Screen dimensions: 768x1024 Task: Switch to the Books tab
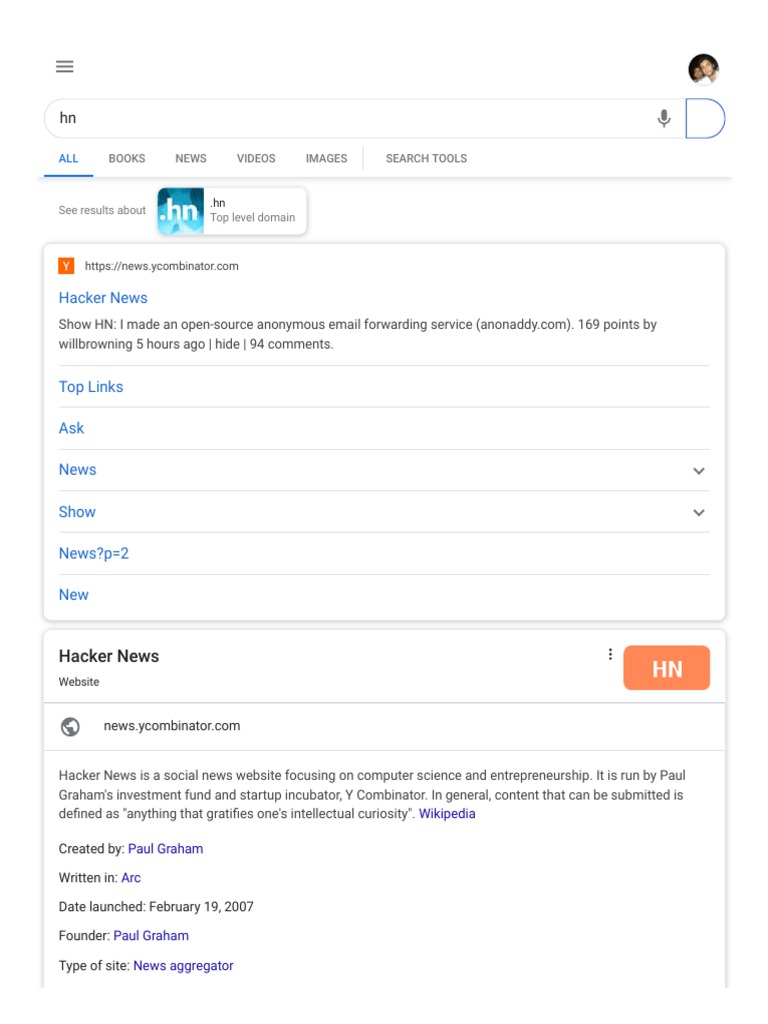127,159
